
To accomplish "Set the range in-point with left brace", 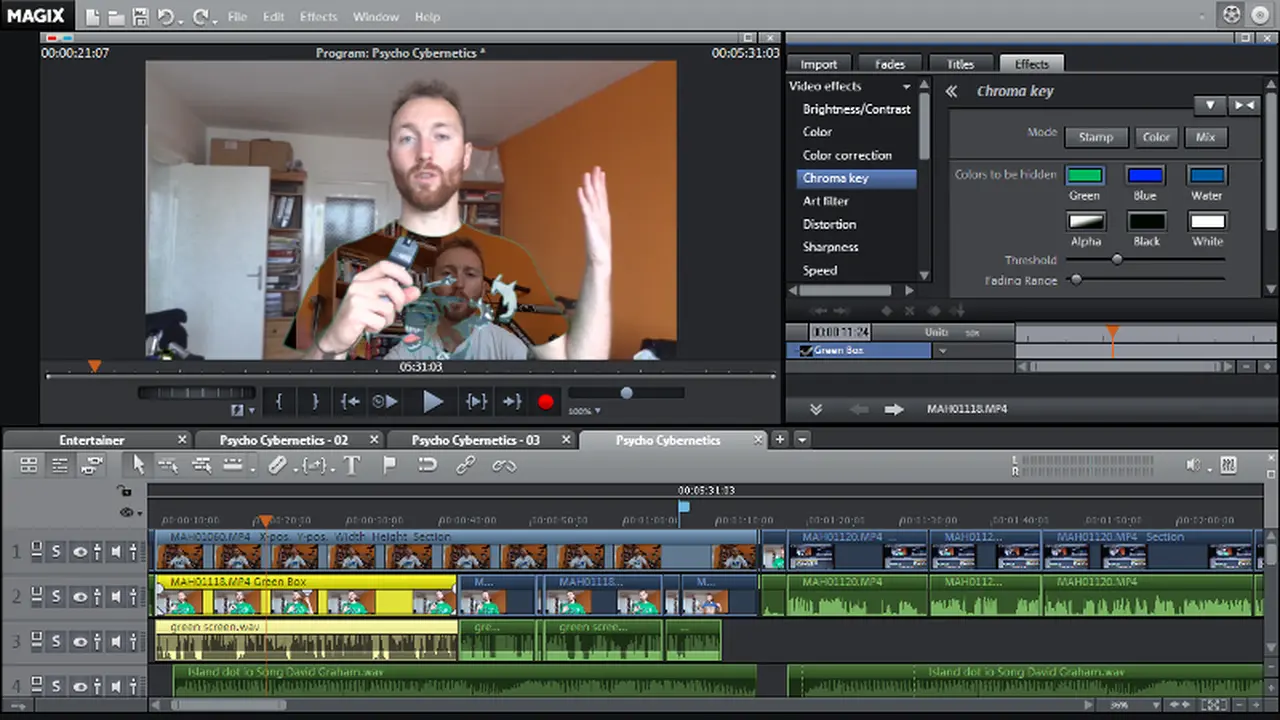I will pyautogui.click(x=278, y=401).
